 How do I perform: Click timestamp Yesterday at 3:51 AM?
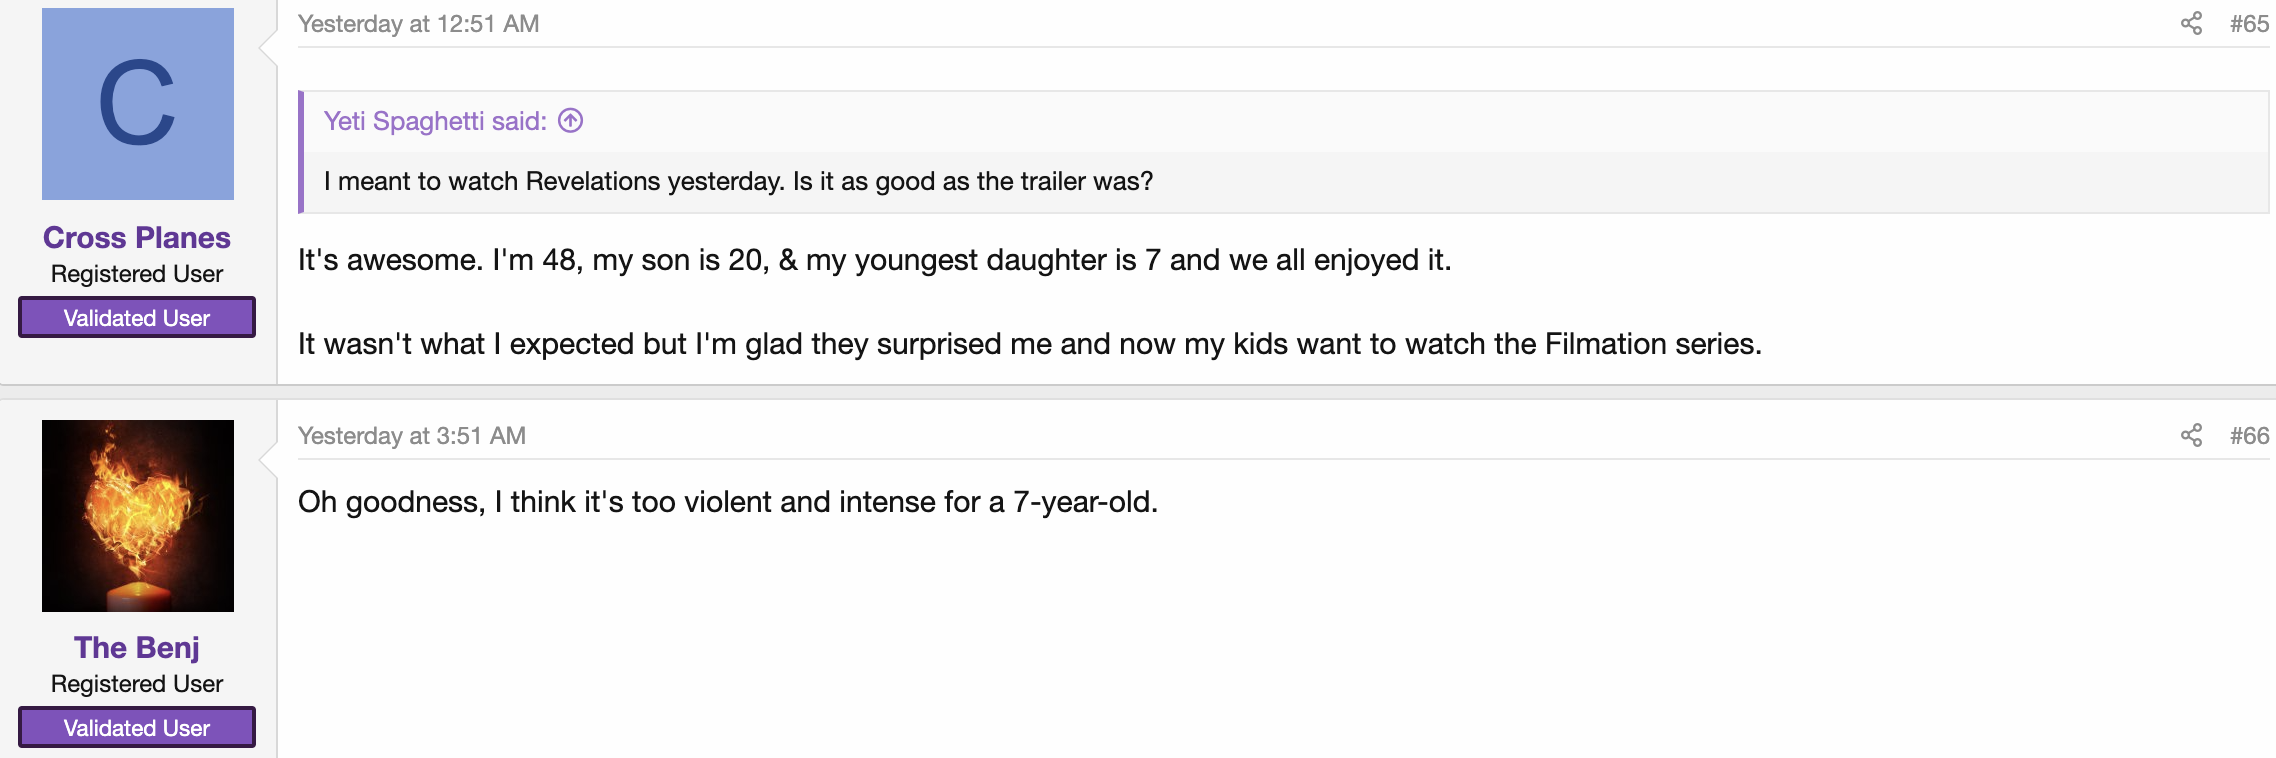[412, 436]
